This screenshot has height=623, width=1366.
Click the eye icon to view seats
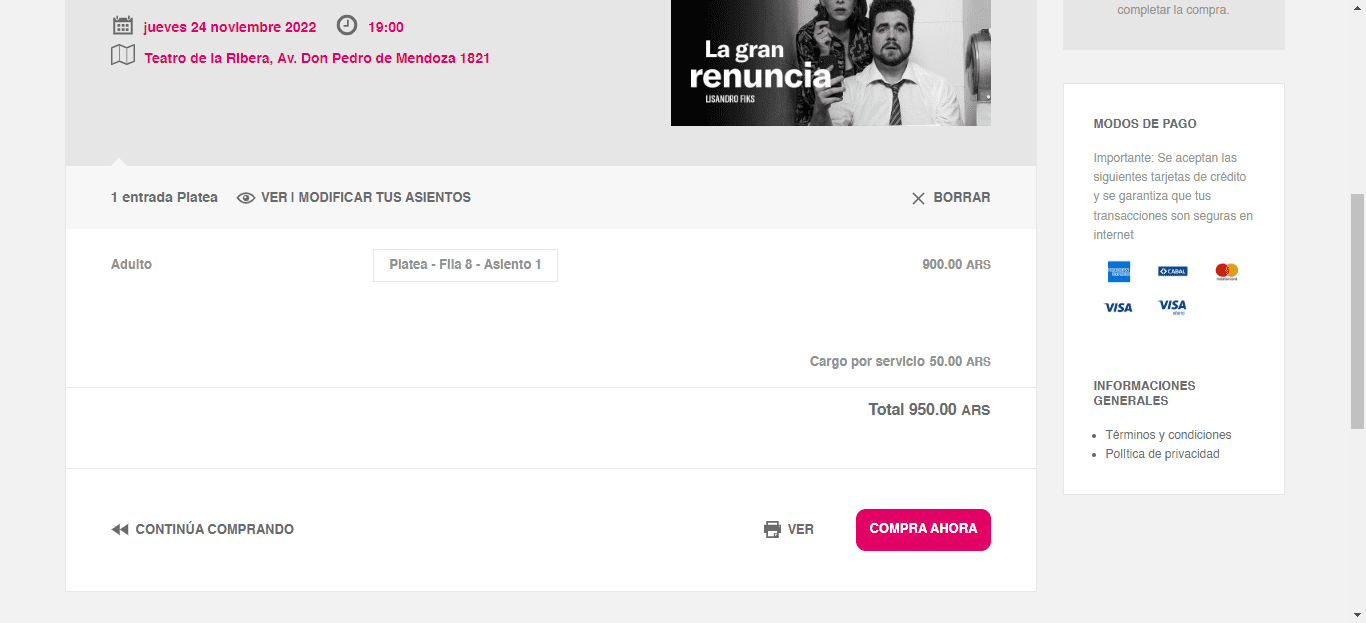[x=246, y=198]
